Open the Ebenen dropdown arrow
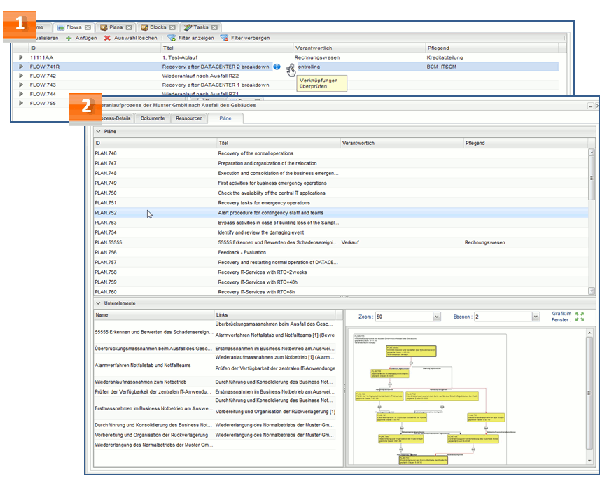The image size is (600, 486). [x=536, y=317]
